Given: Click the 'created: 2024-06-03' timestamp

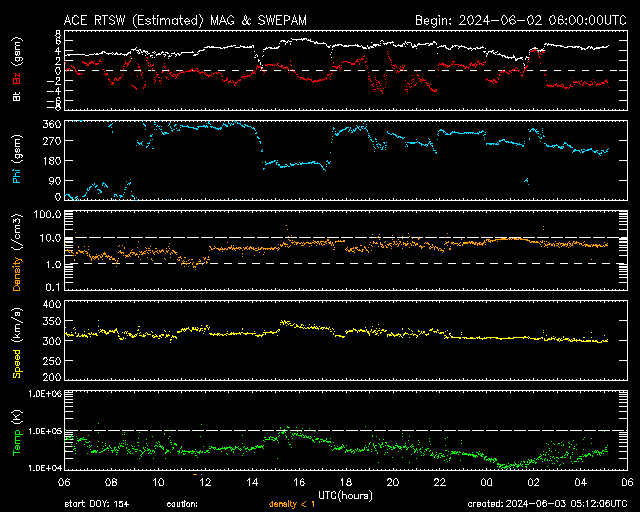Looking at the screenshot, I should click(x=547, y=504).
